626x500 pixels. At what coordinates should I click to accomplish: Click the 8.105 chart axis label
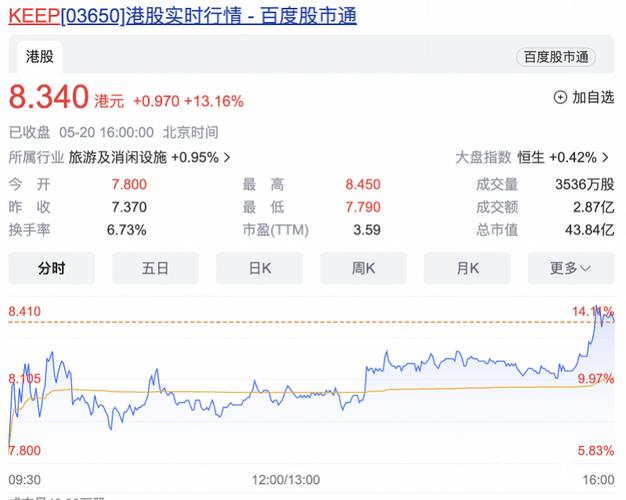(25, 378)
